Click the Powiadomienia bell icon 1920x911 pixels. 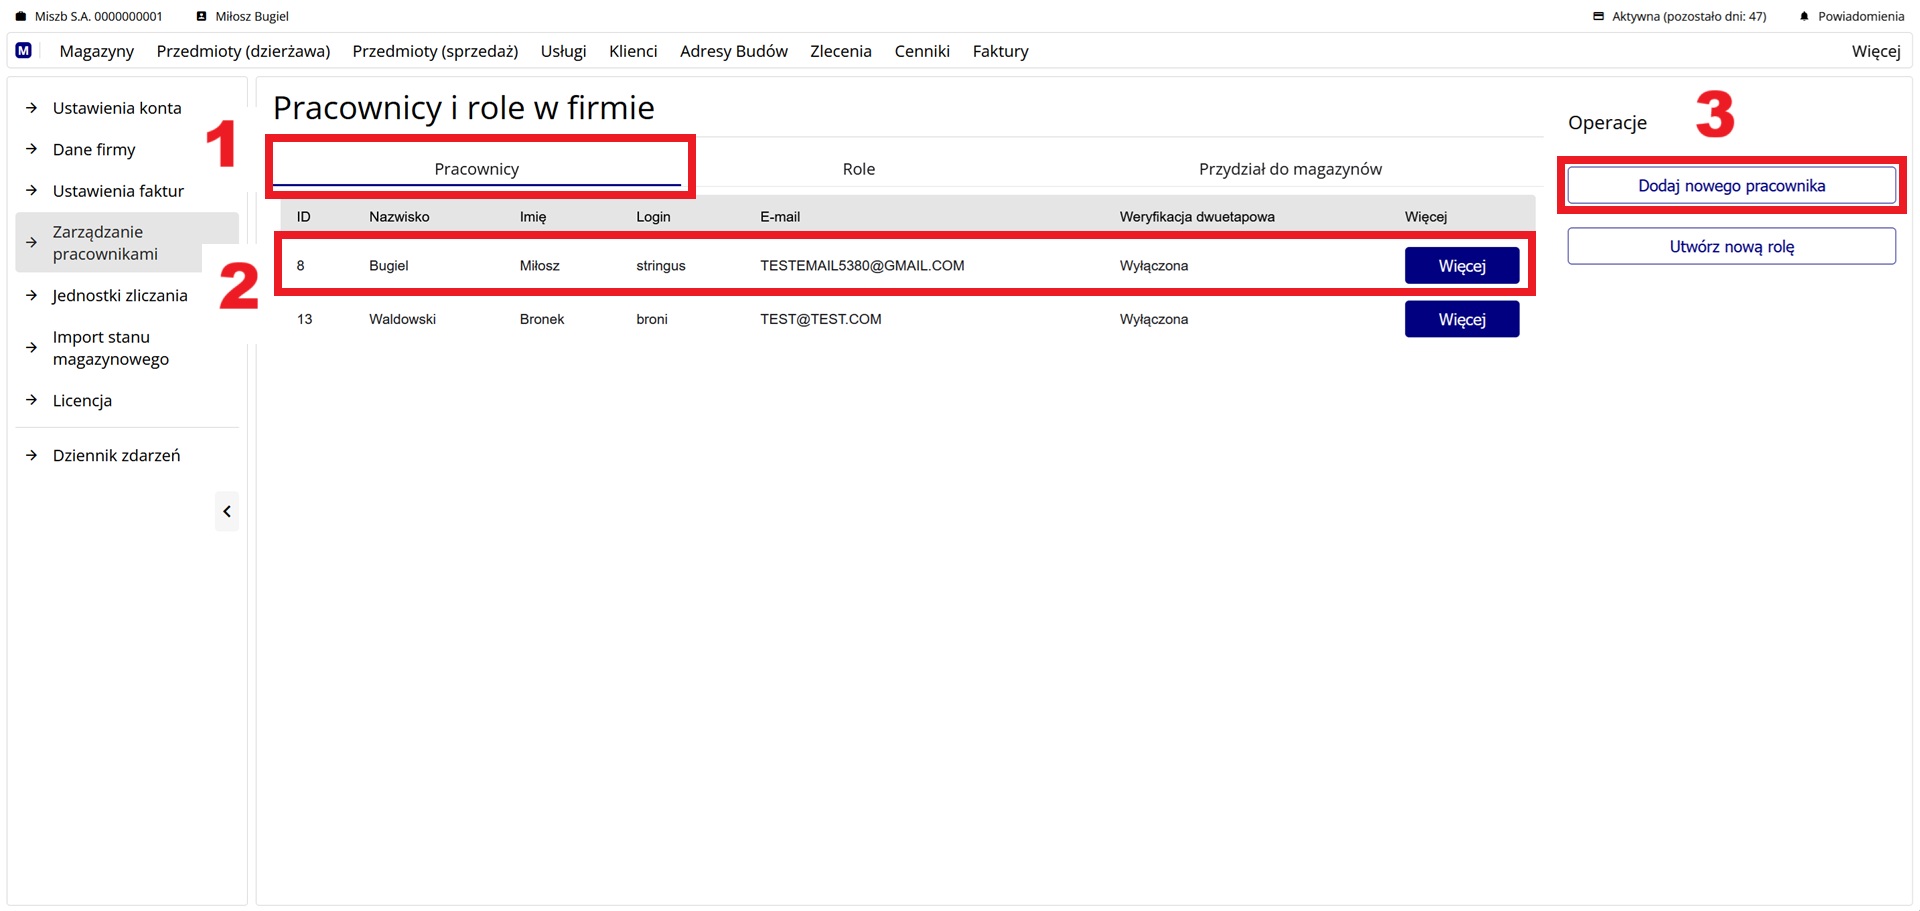(1804, 17)
